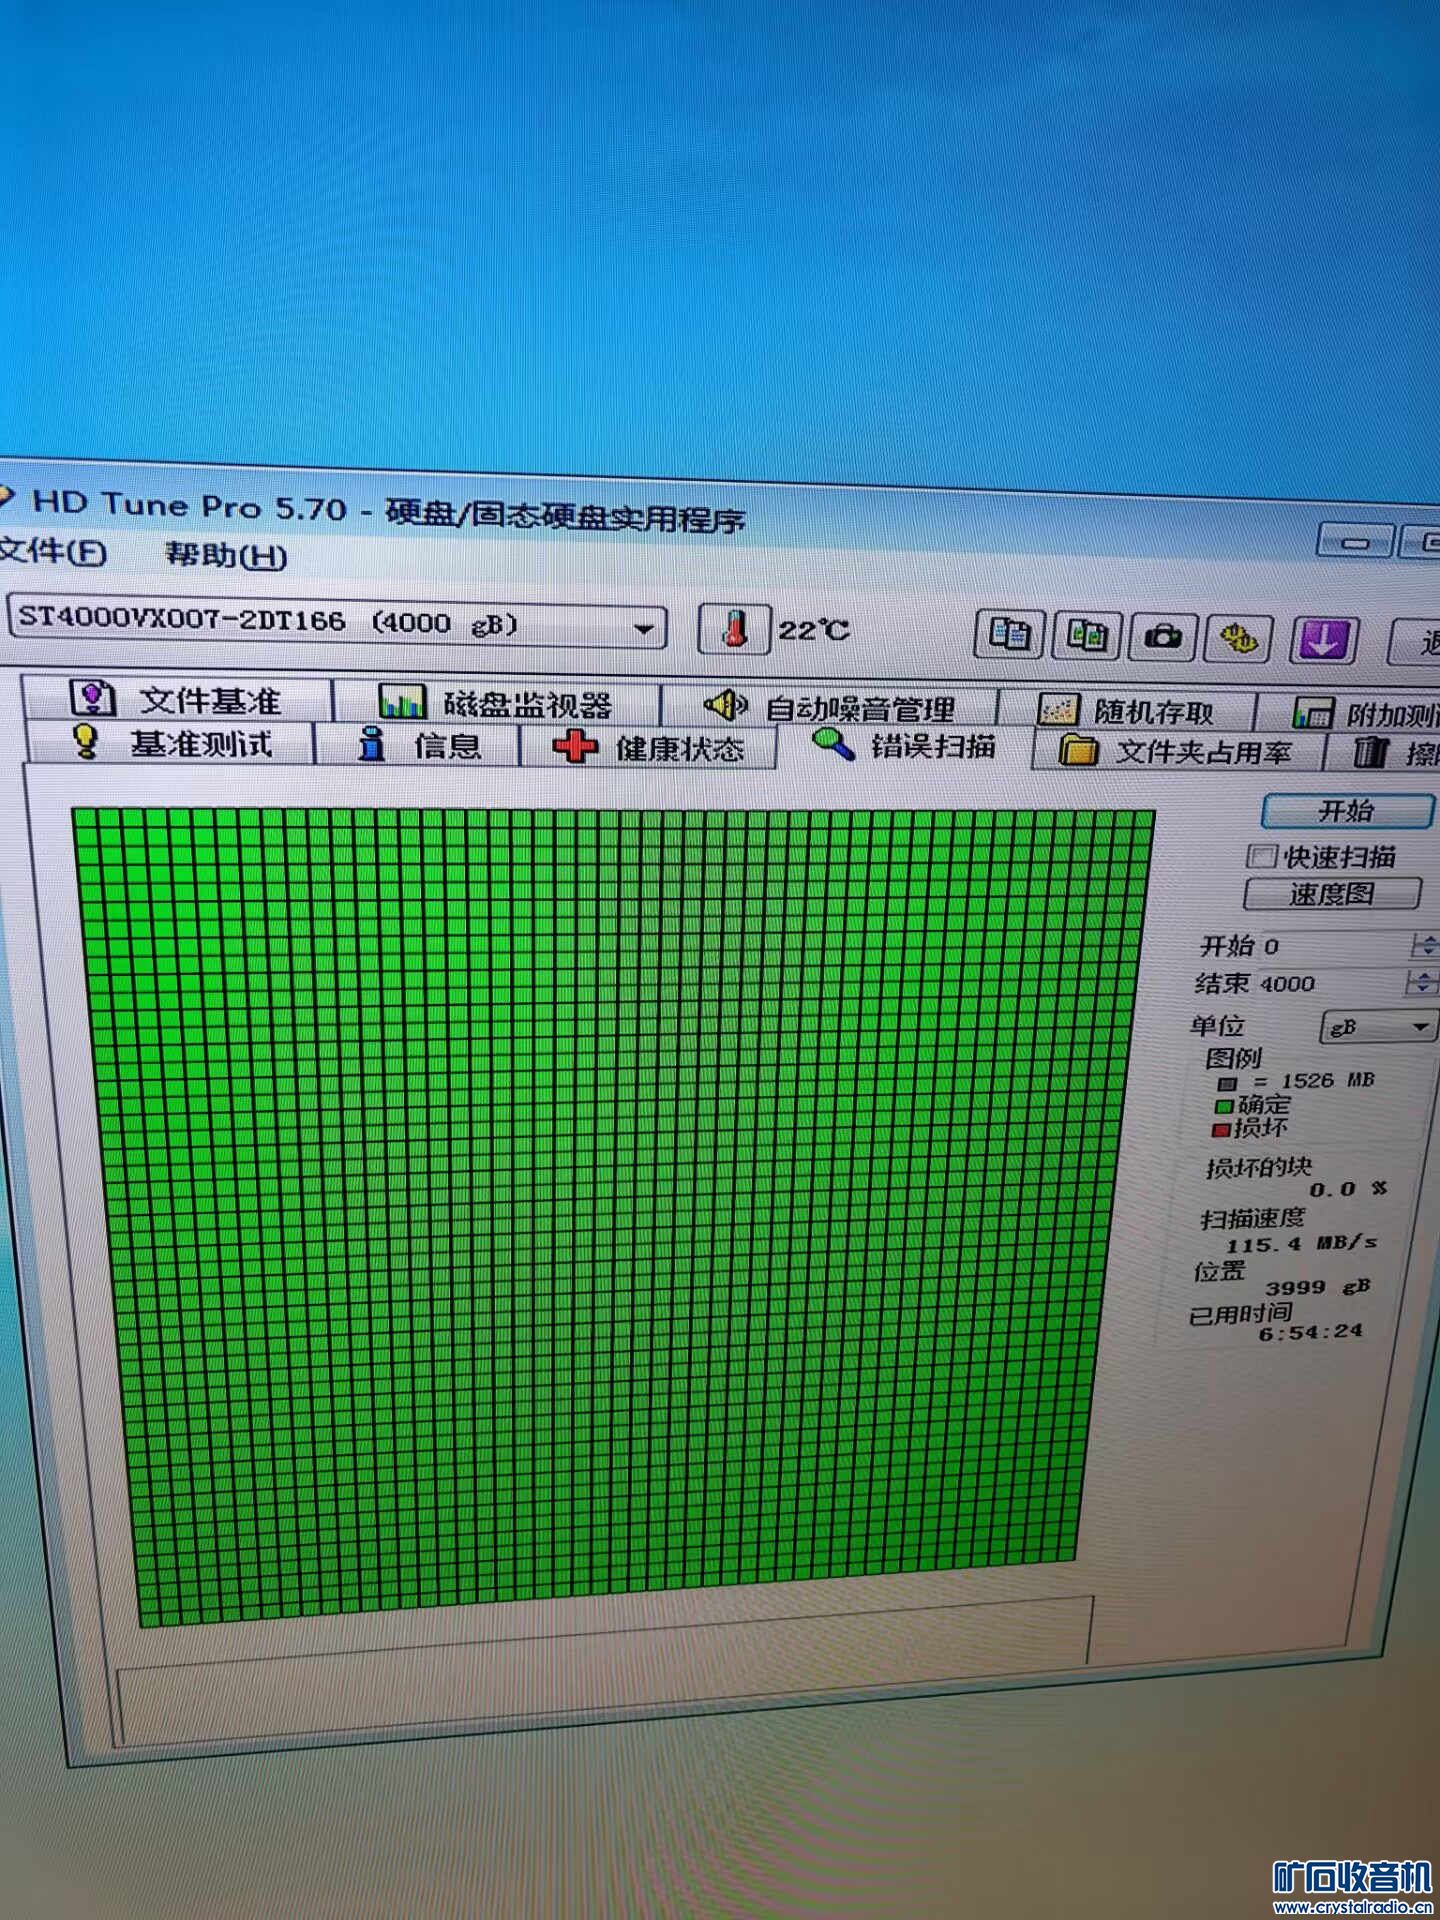
Task: Click the gray 1526 MB legend swatch
Action: point(1227,1083)
